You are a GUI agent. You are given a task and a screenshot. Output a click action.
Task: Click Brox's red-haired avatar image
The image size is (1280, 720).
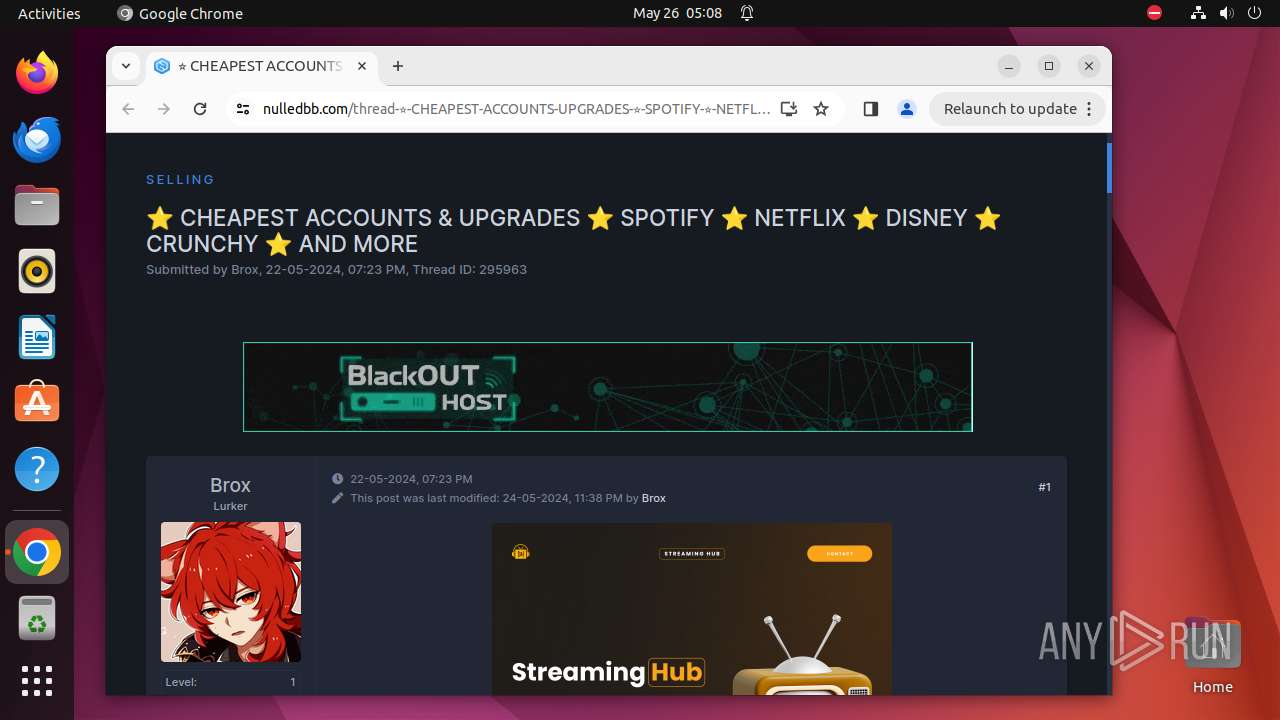click(x=231, y=592)
